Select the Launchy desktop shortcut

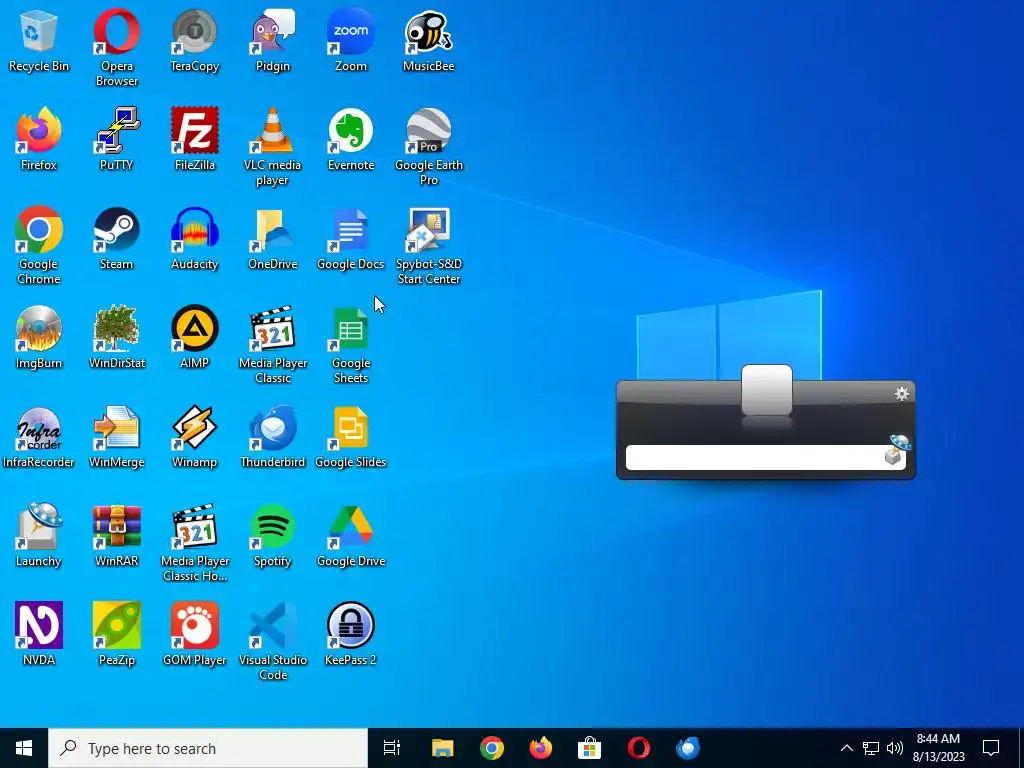(39, 536)
